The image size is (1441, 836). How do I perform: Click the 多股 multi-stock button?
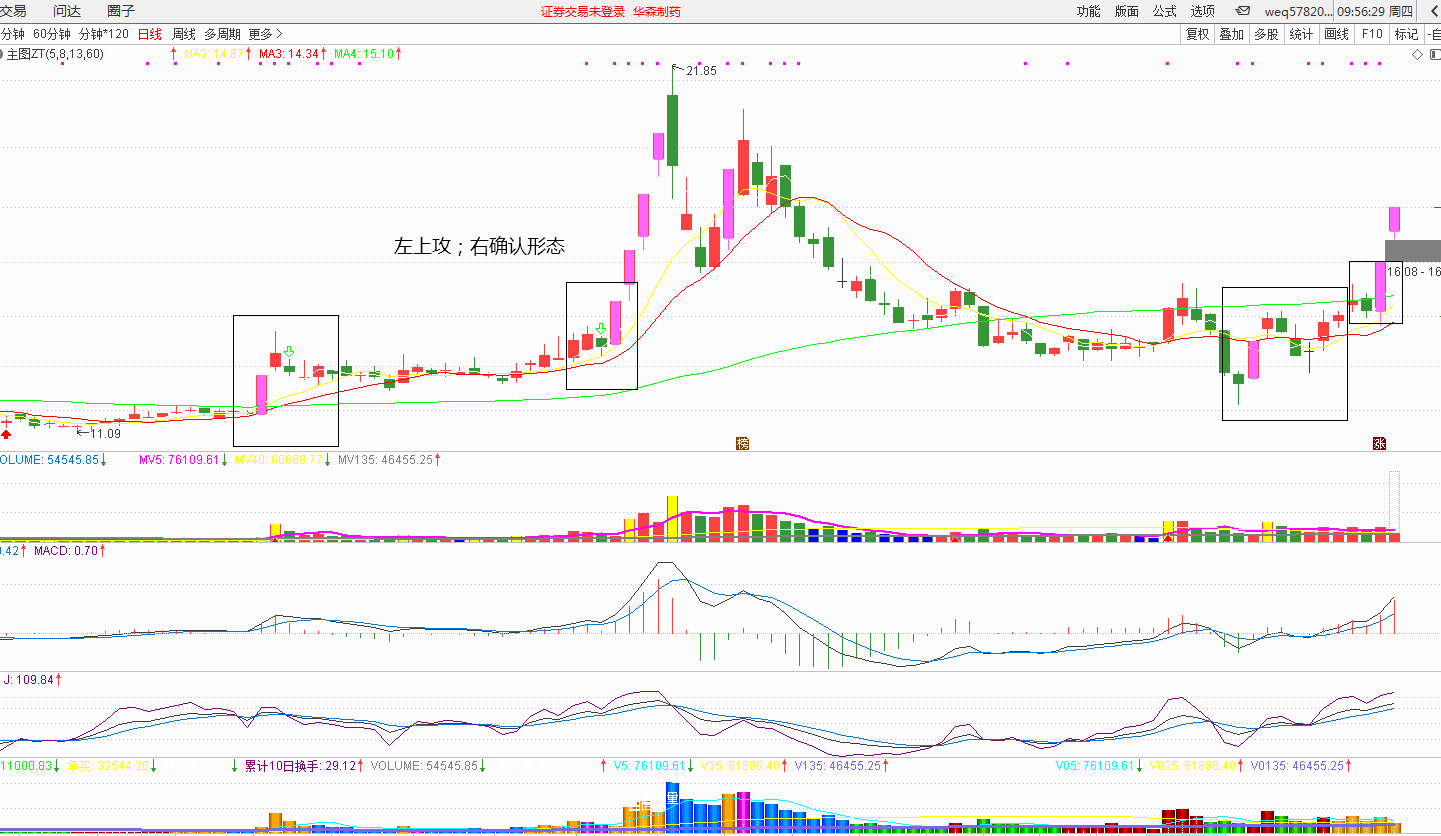pos(1266,33)
